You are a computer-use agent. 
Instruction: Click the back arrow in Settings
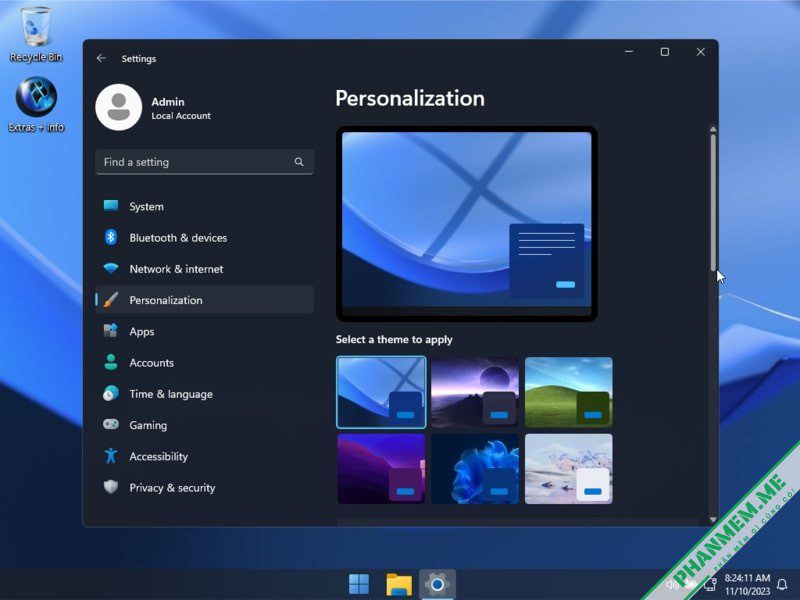101,58
